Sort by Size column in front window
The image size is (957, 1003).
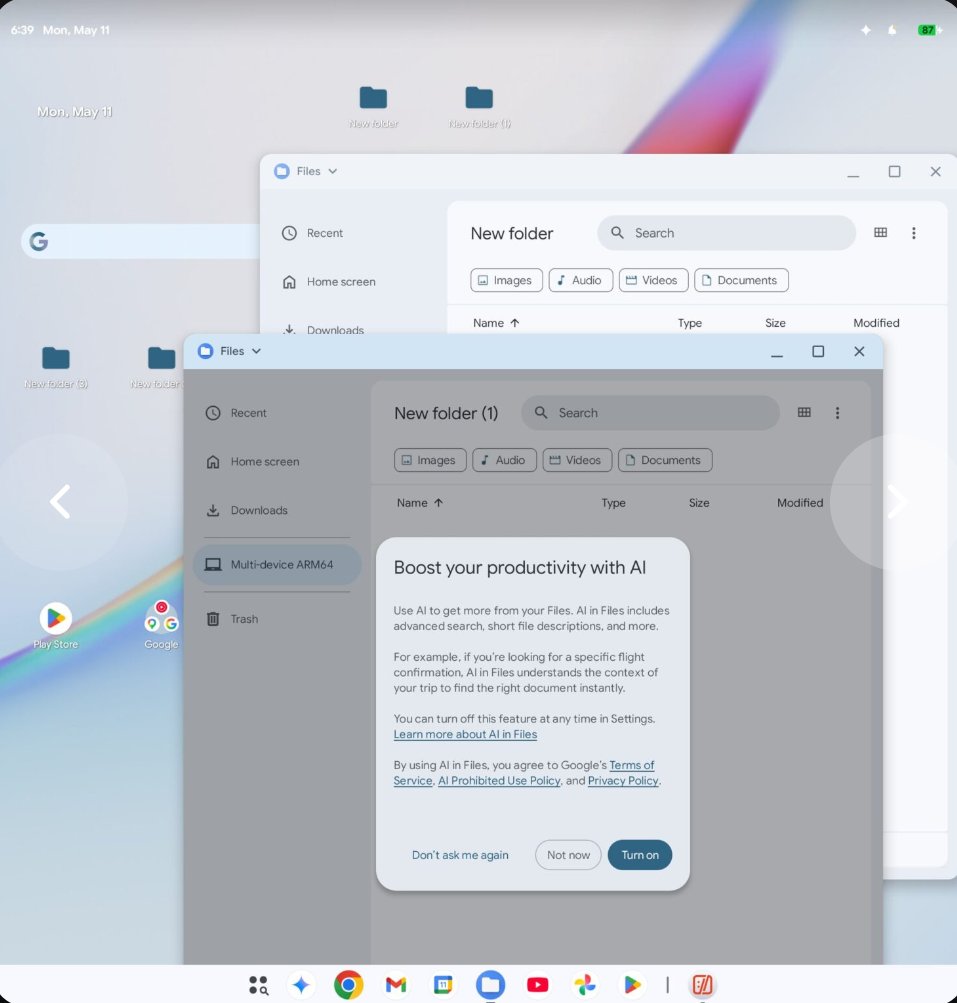click(699, 503)
